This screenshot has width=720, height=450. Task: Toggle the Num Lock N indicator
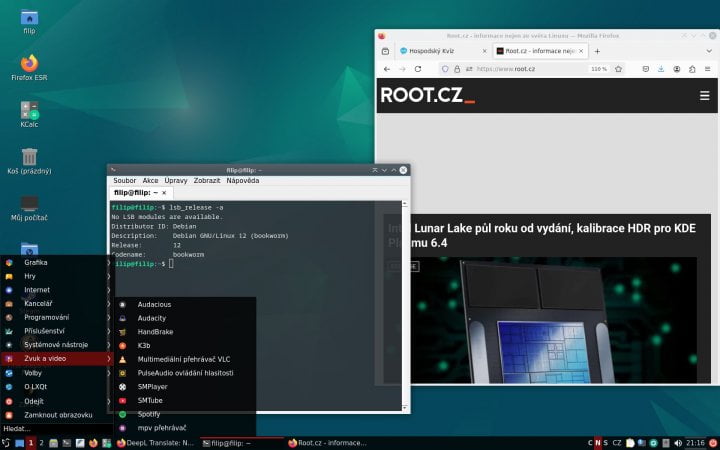(x=598, y=443)
